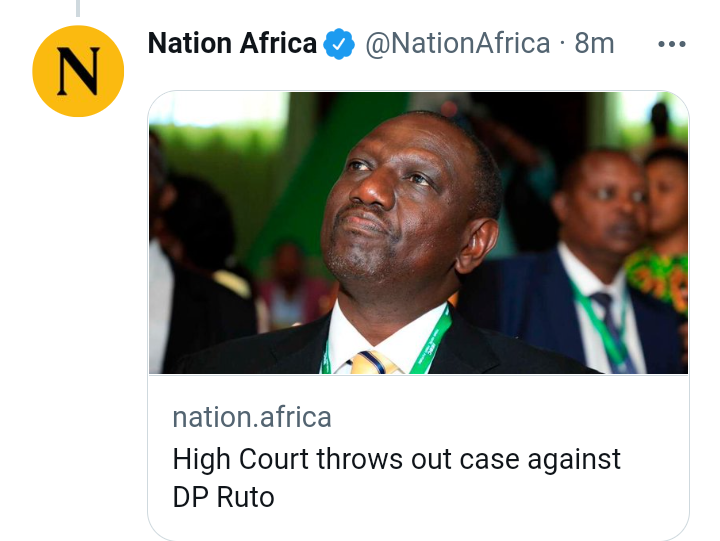Screen dimensions: 720x541
Task: Click the Nation Africa display name
Action: click(x=232, y=44)
